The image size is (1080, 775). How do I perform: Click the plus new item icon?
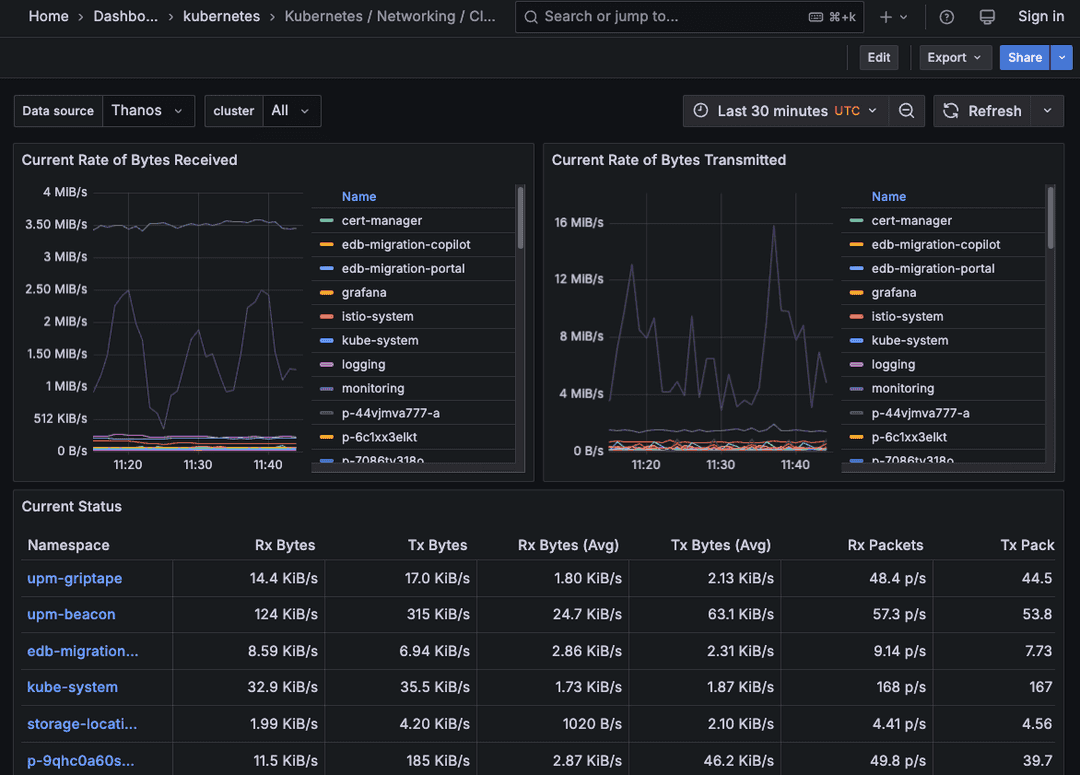click(x=886, y=17)
